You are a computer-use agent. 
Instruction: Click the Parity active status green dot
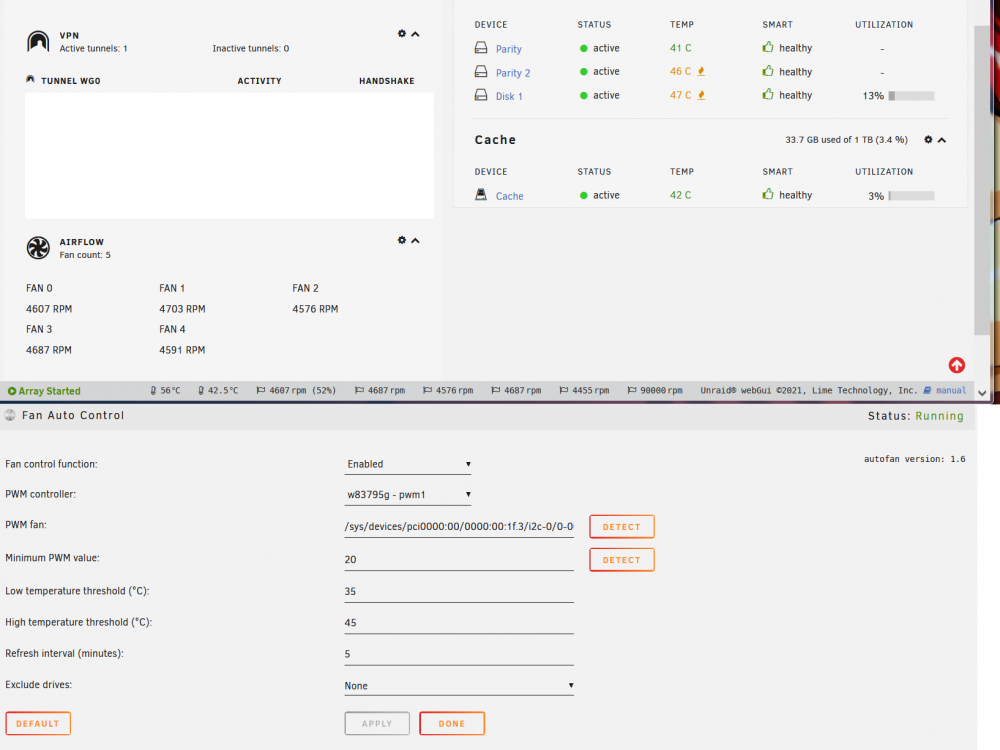click(584, 48)
